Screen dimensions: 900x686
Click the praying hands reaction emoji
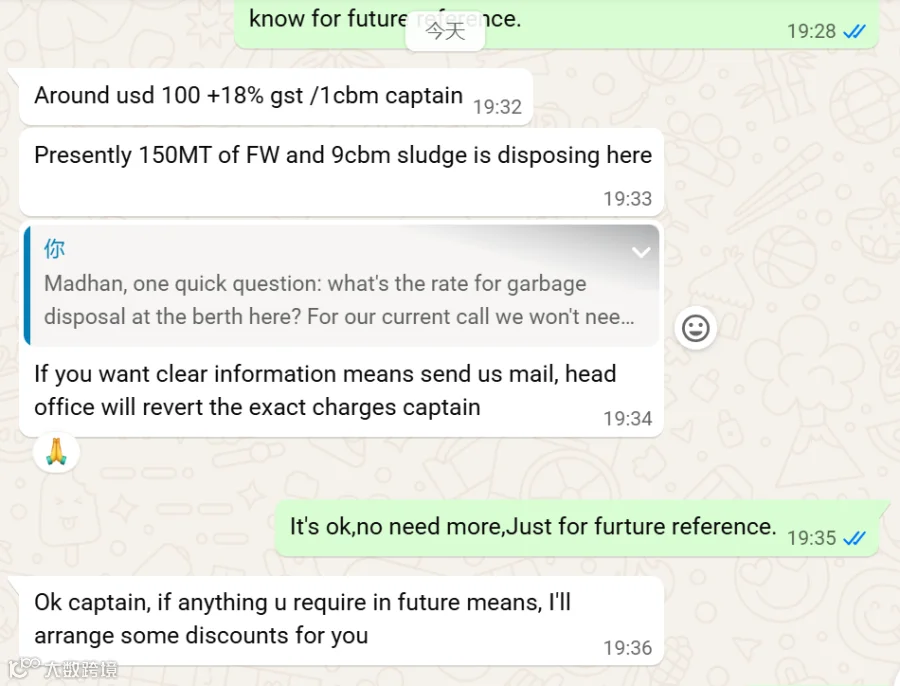point(56,452)
